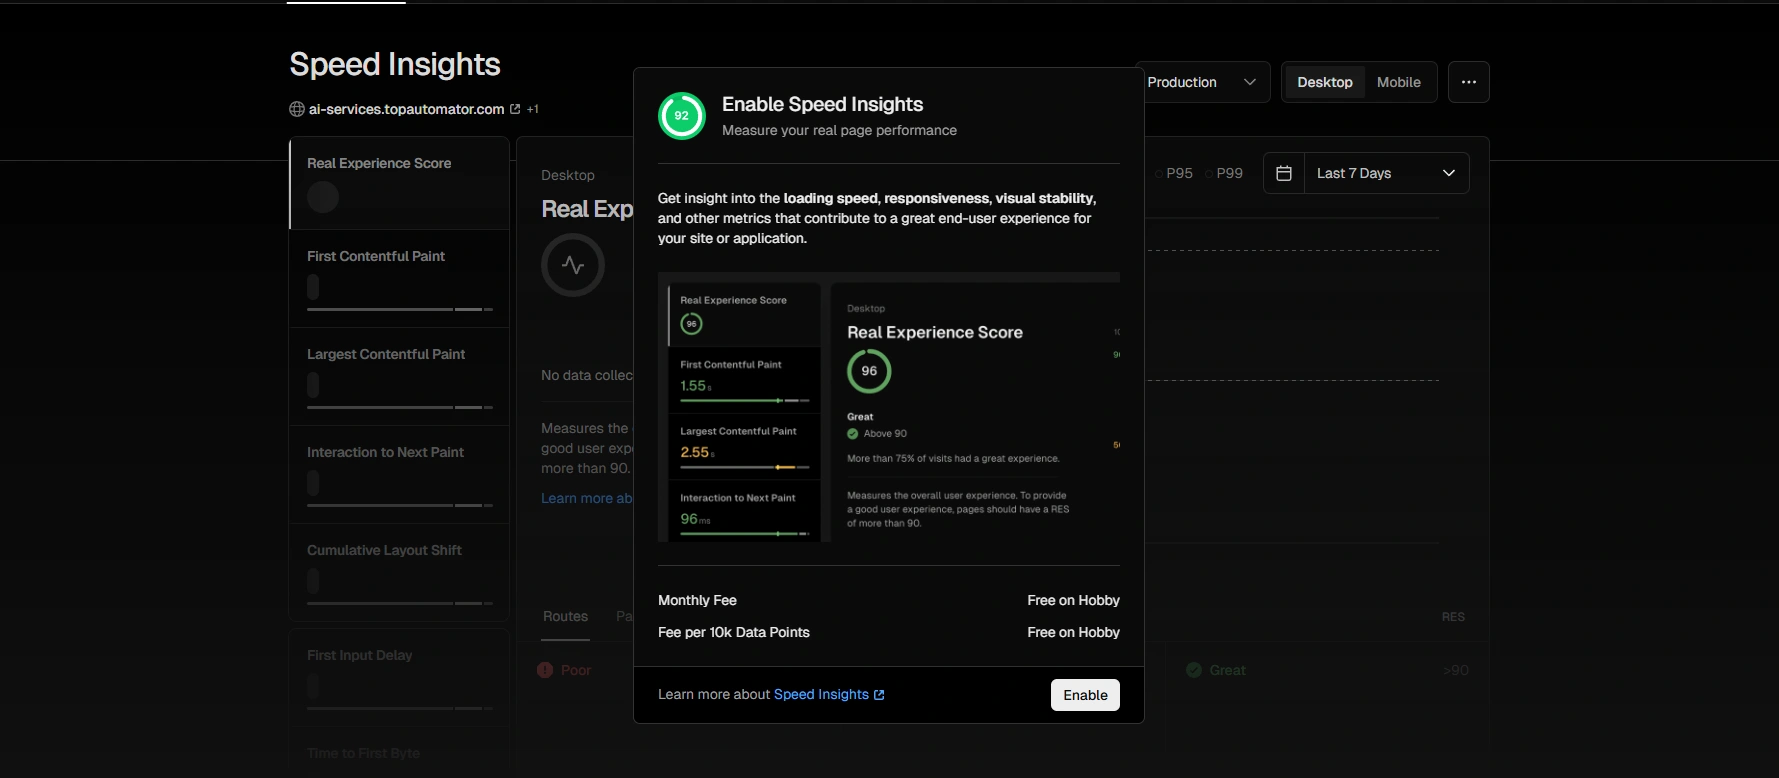Click 'No data' message behind dialog
Image resolution: width=1779 pixels, height=778 pixels.
click(587, 375)
